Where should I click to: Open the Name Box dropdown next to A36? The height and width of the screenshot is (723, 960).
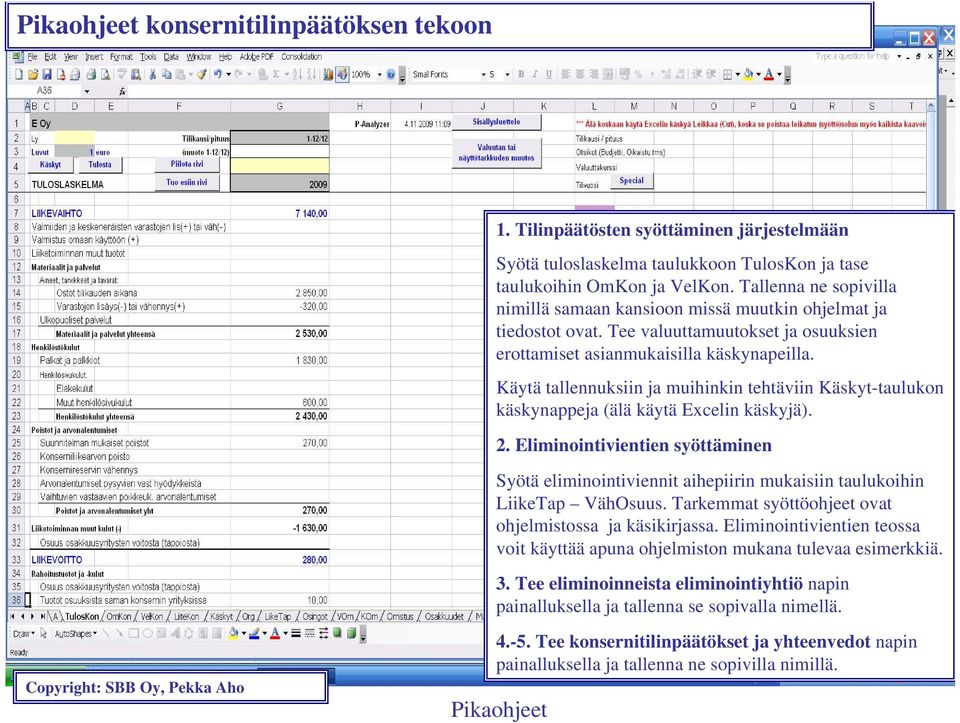[86, 91]
